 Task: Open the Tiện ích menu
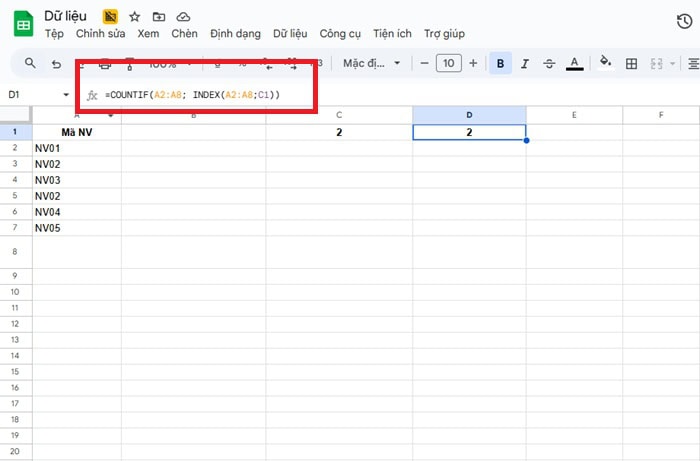tap(392, 33)
